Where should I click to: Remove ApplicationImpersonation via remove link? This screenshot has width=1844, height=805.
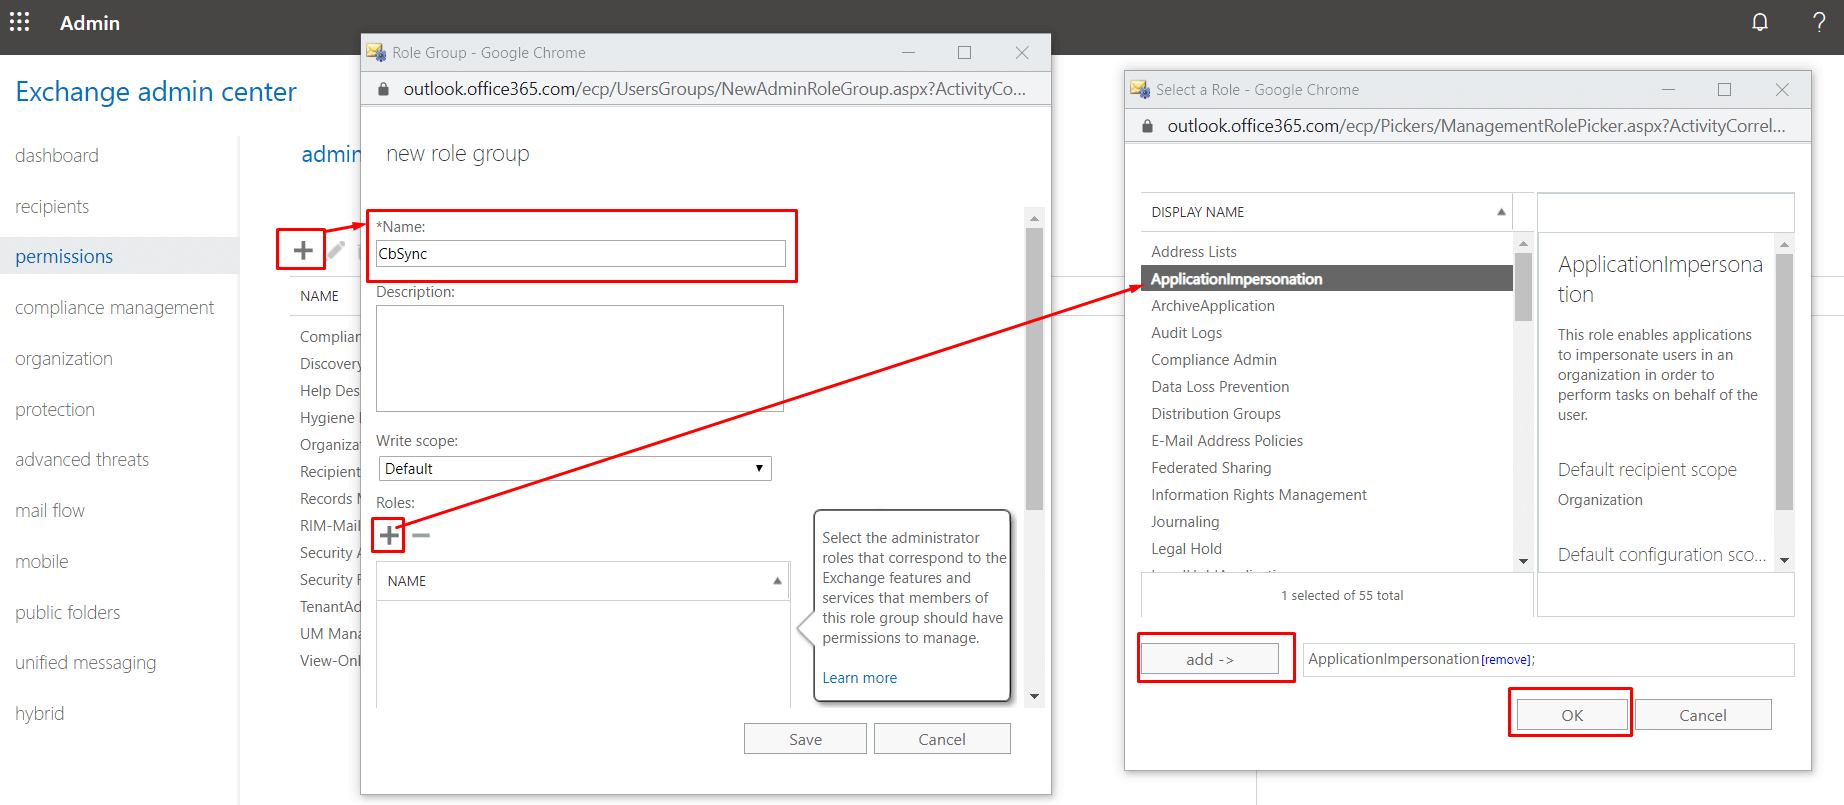(1506, 660)
